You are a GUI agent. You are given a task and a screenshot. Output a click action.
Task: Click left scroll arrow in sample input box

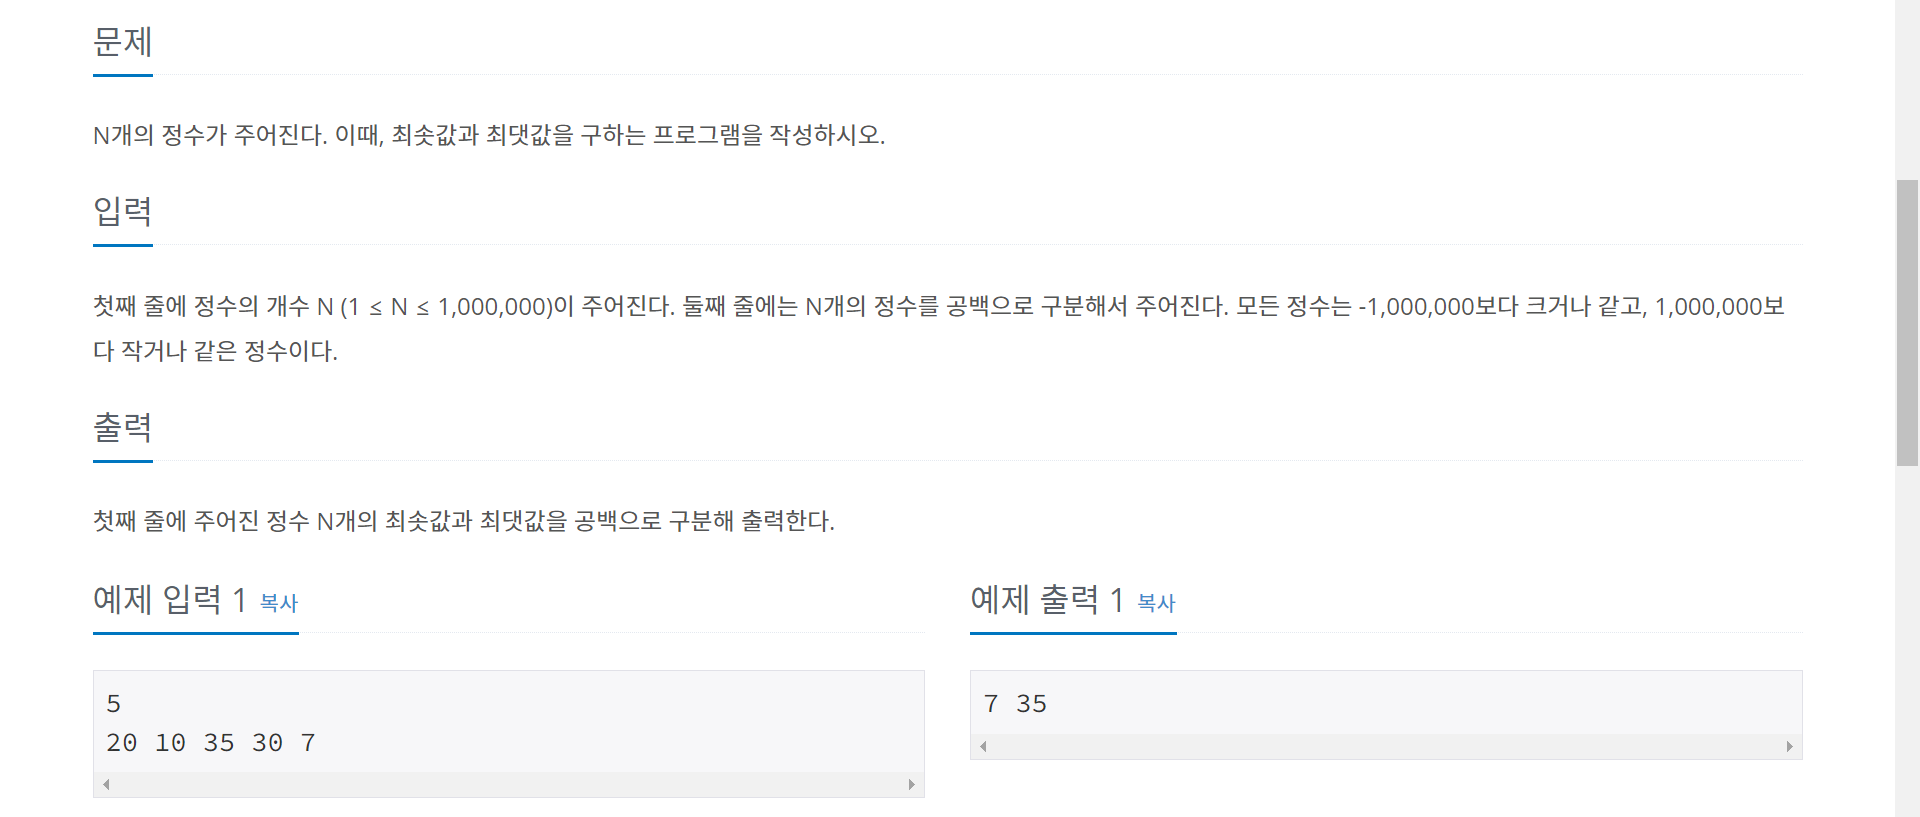point(105,785)
